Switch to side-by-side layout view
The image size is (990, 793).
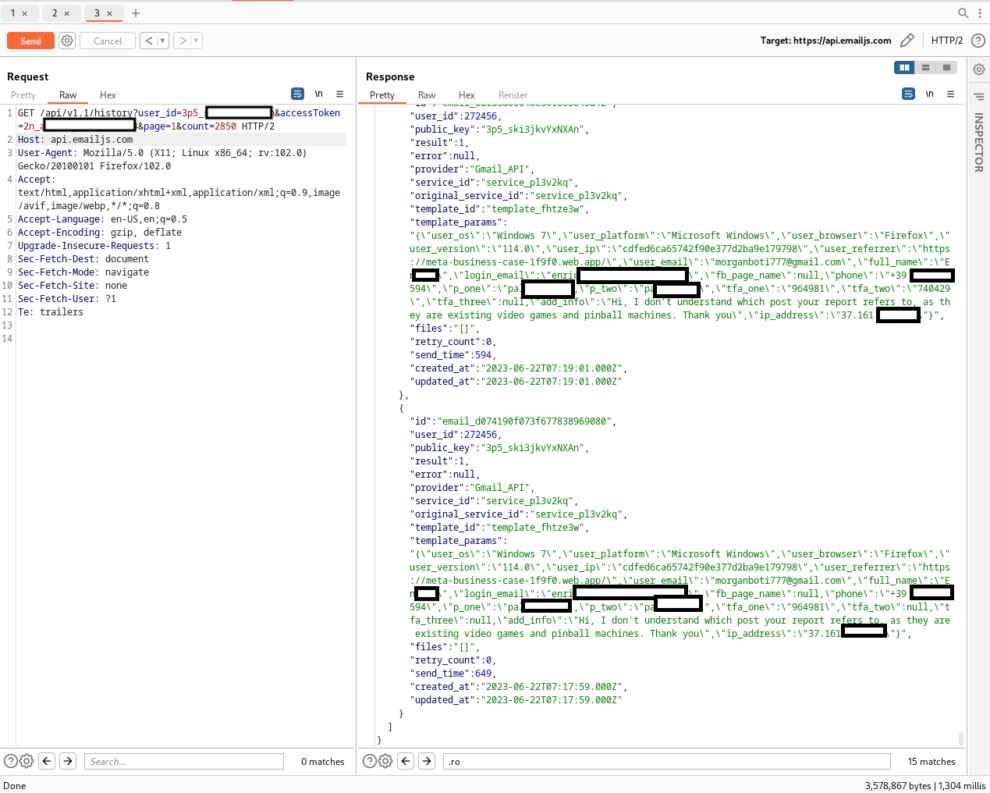point(905,68)
